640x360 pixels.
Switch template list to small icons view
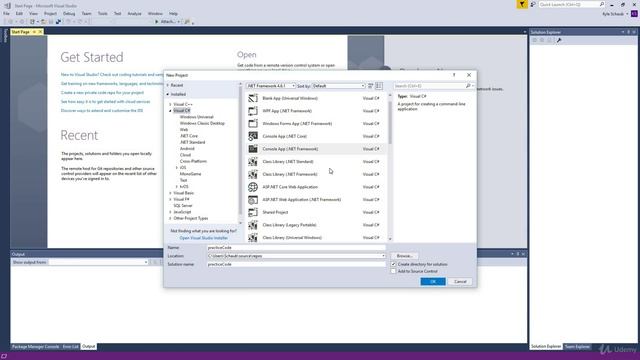371,86
